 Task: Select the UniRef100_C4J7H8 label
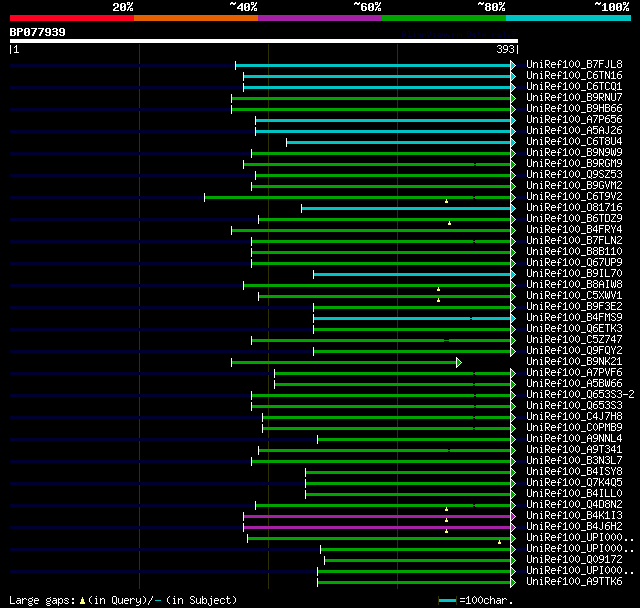[574, 417]
